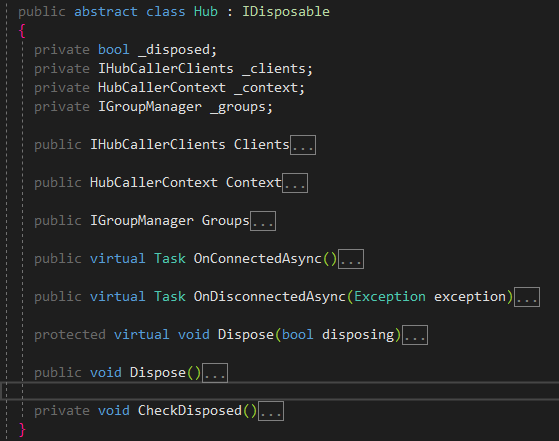
Task: Click IGroupManager type in _groups declaration
Action: click(150, 107)
